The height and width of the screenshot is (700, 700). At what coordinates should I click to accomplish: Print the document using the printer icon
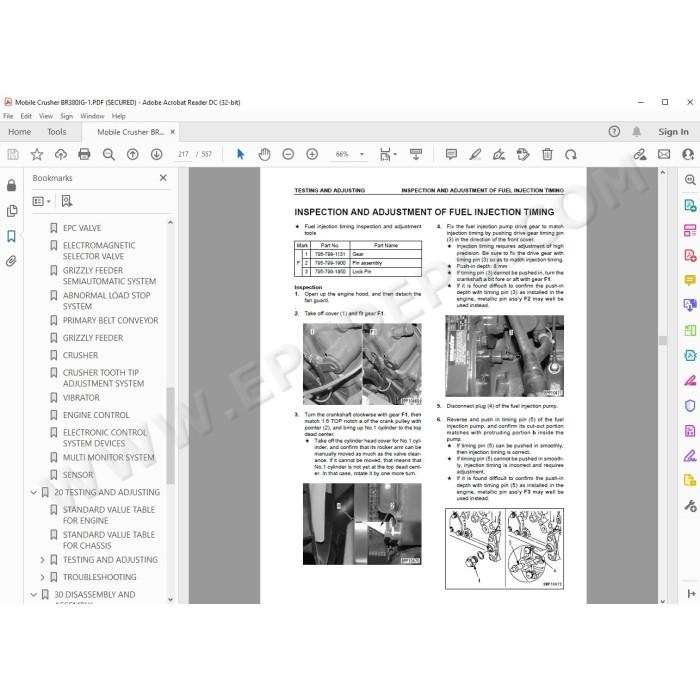click(84, 154)
